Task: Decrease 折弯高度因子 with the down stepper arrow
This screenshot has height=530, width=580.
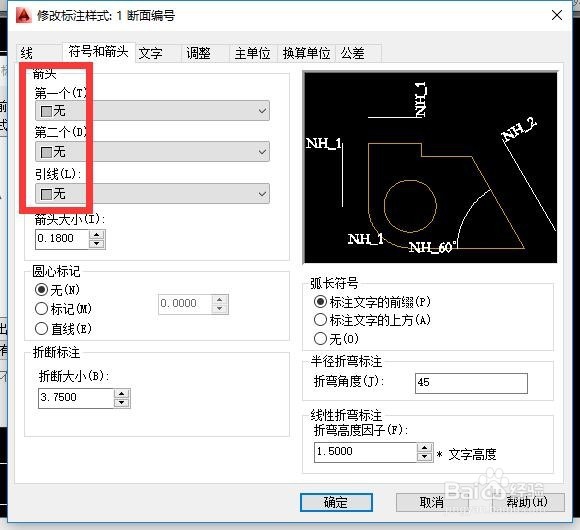Action: click(425, 457)
